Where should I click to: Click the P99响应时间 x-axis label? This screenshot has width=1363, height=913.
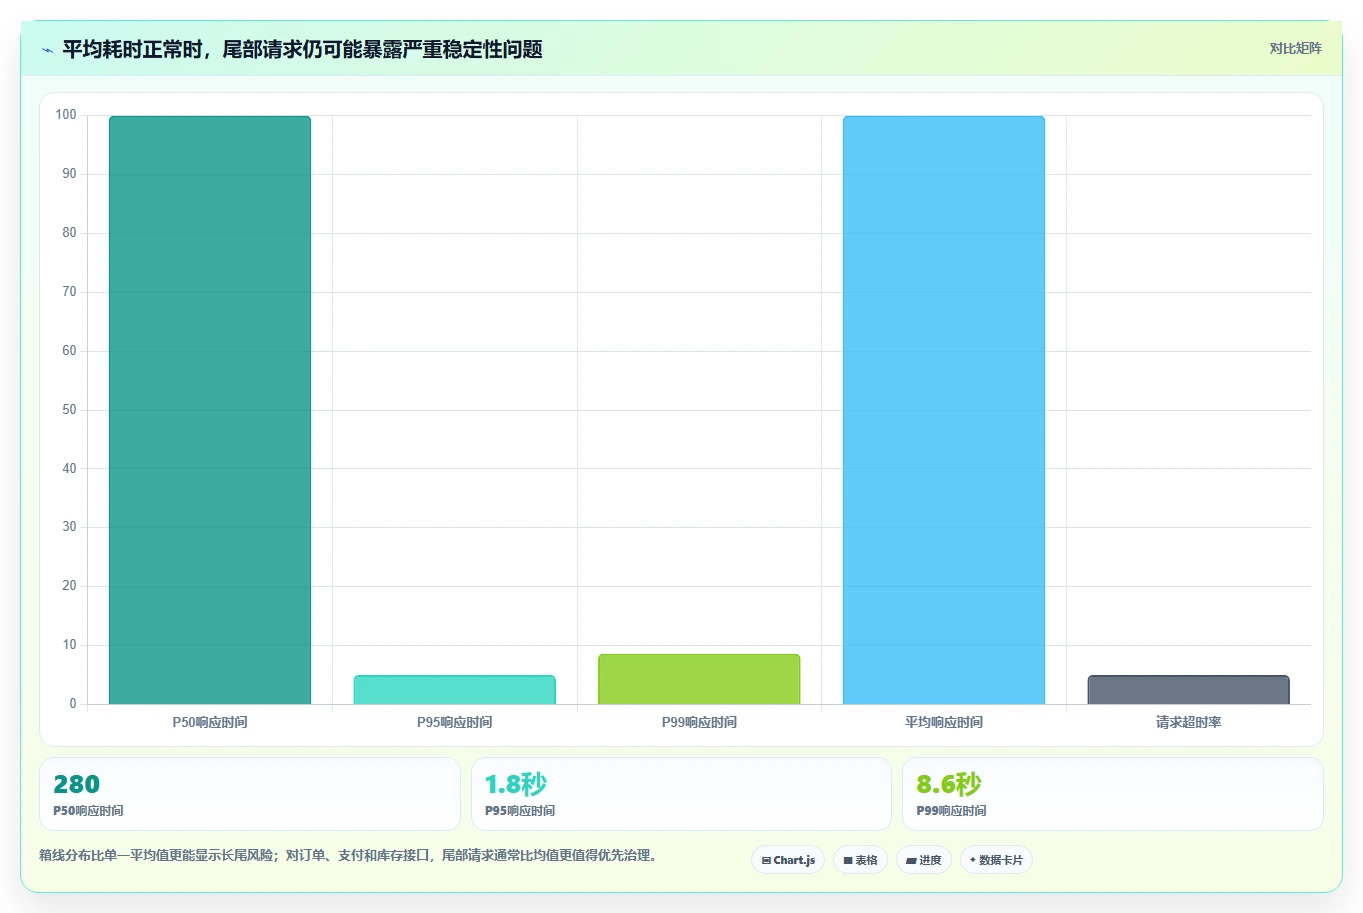point(699,722)
